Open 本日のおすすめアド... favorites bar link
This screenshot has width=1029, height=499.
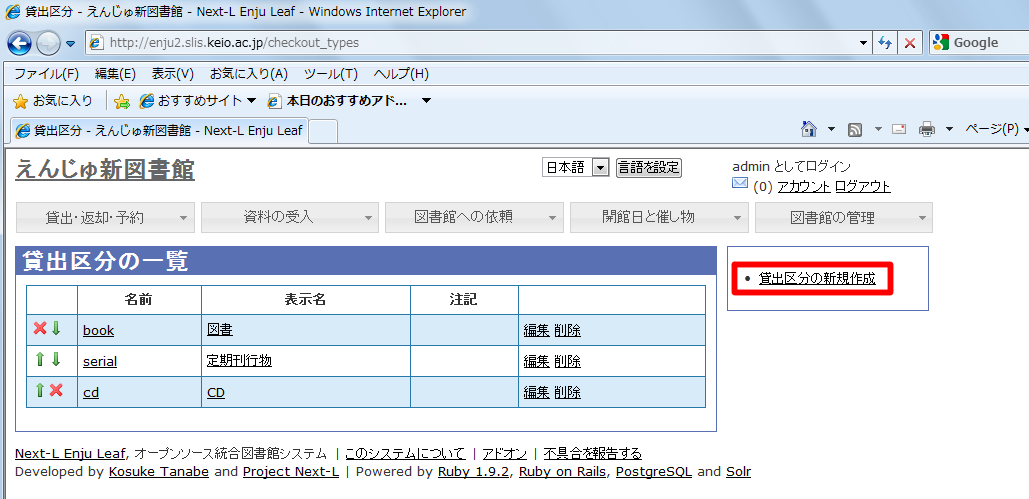[339, 101]
